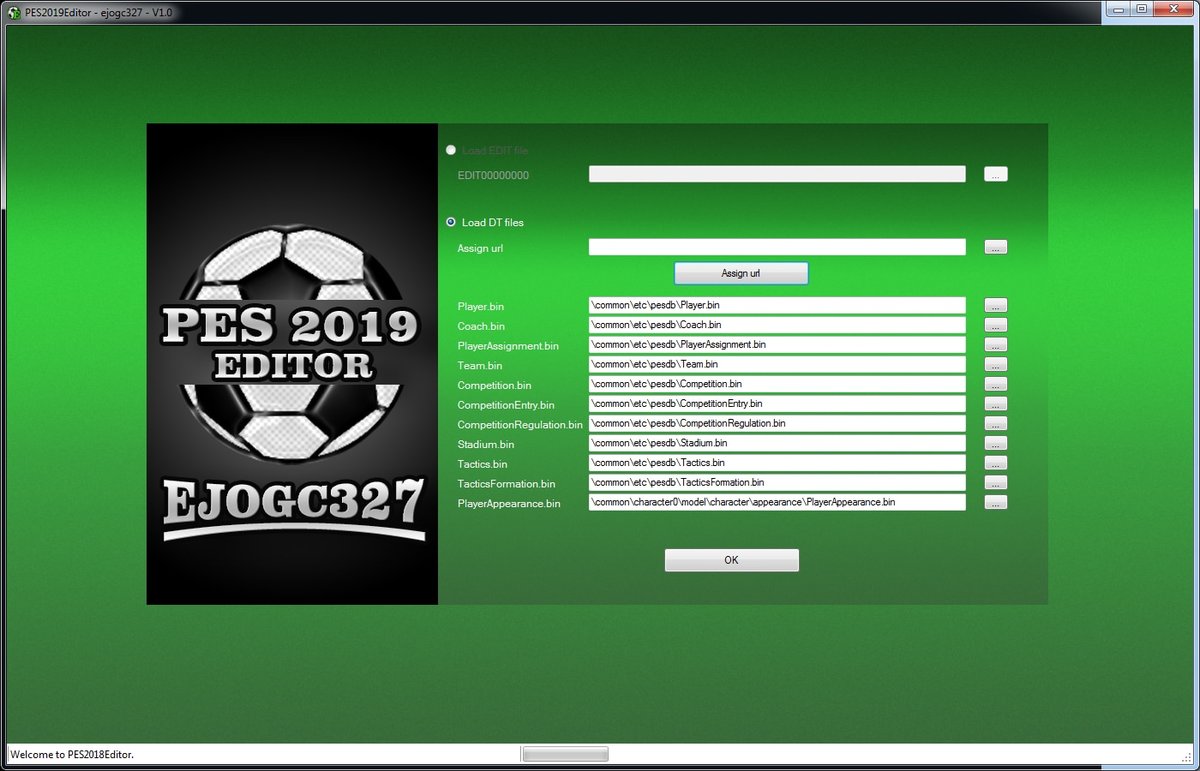Click the TacticsFormation.bin path field
The image size is (1200, 771).
[x=777, y=483]
